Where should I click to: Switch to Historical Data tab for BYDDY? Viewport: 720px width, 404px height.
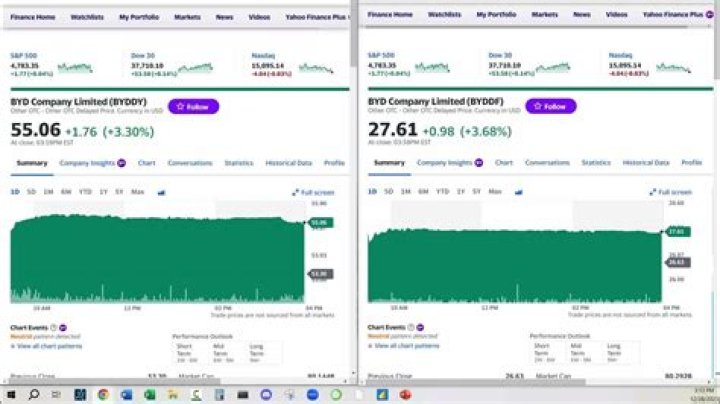289,163
